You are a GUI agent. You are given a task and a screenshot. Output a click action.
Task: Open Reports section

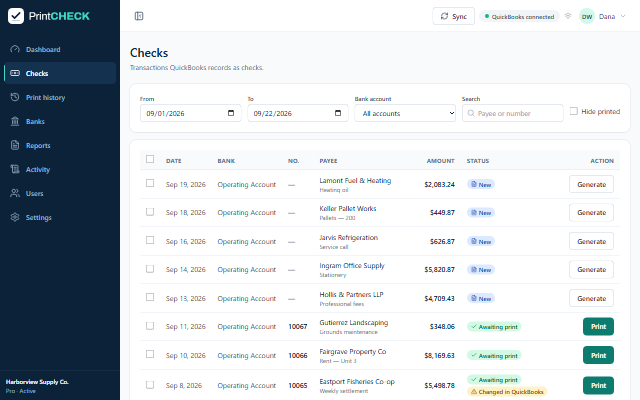pyautogui.click(x=60, y=145)
